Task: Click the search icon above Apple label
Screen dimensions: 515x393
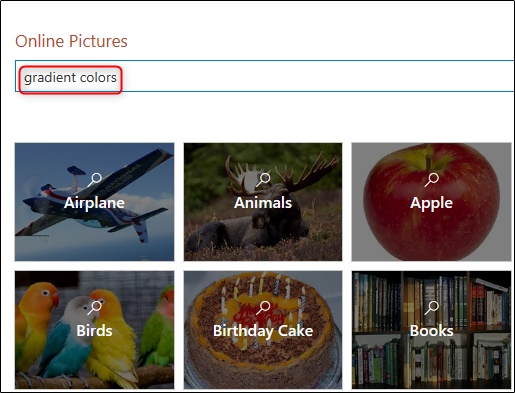Action: click(x=432, y=180)
